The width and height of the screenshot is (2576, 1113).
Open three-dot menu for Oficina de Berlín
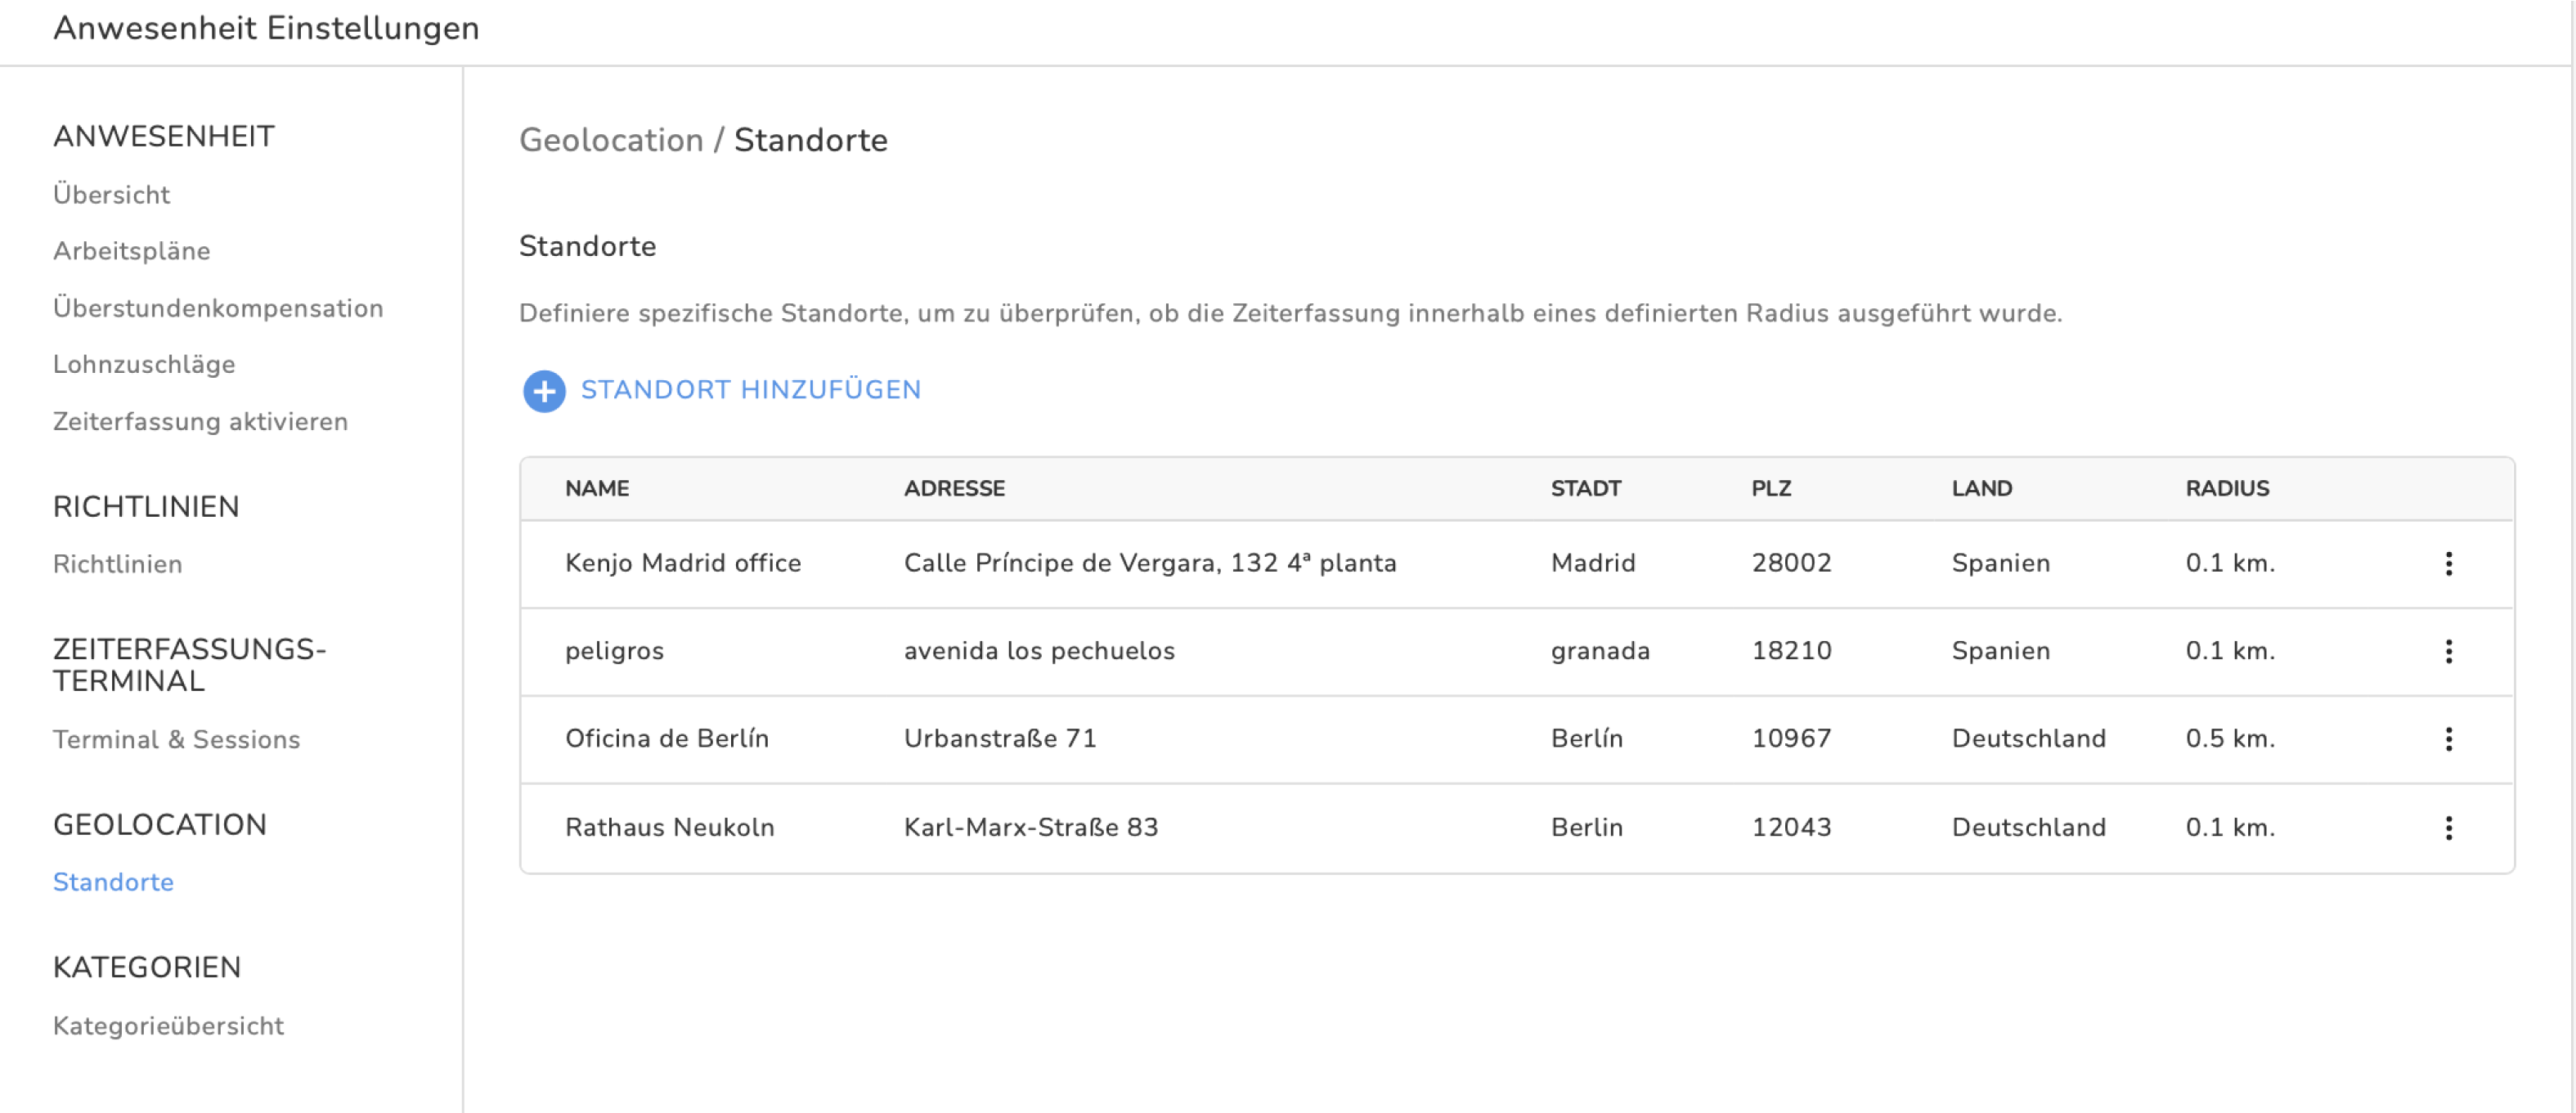[2448, 739]
